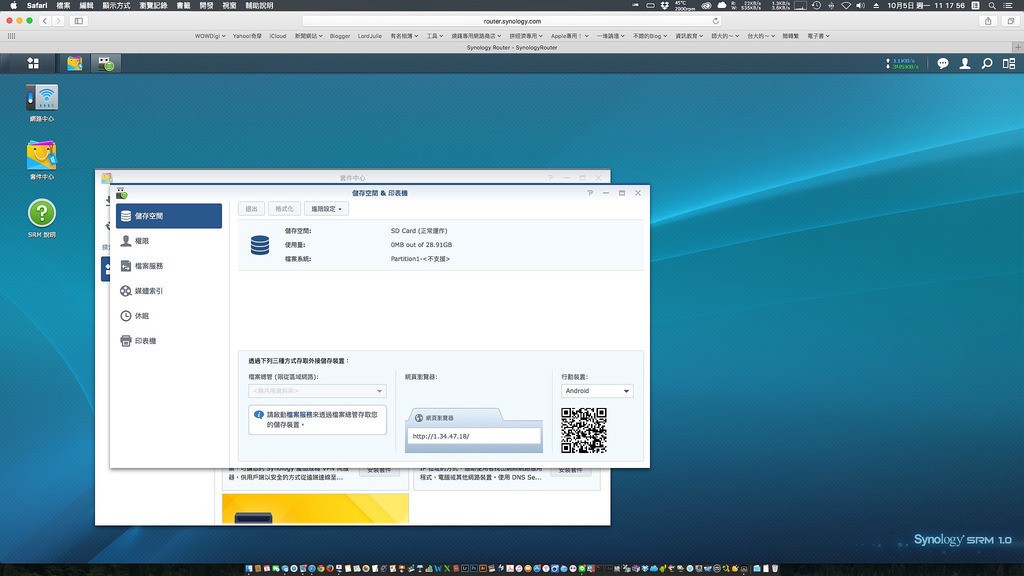Screen dimensions: 1024x576
Task: Expand the 新聞網站 bookmarks folder
Action: (308, 36)
